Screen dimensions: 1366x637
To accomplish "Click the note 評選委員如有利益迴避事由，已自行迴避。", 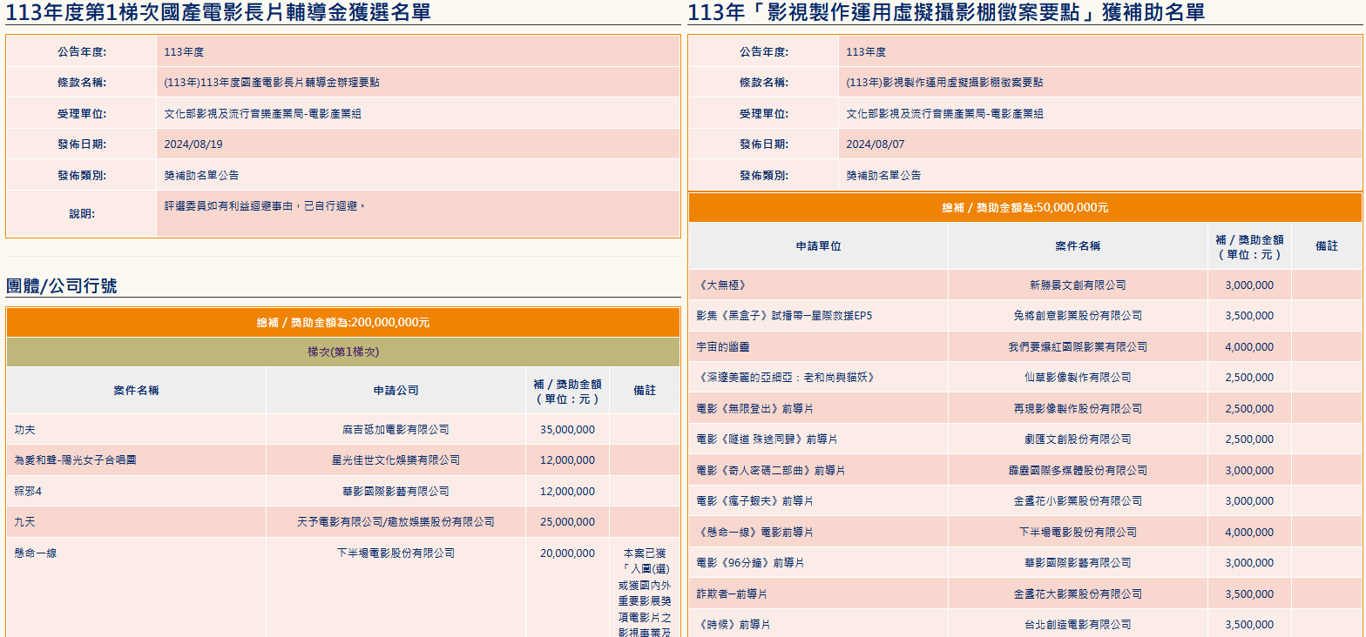I will coord(265,206).
